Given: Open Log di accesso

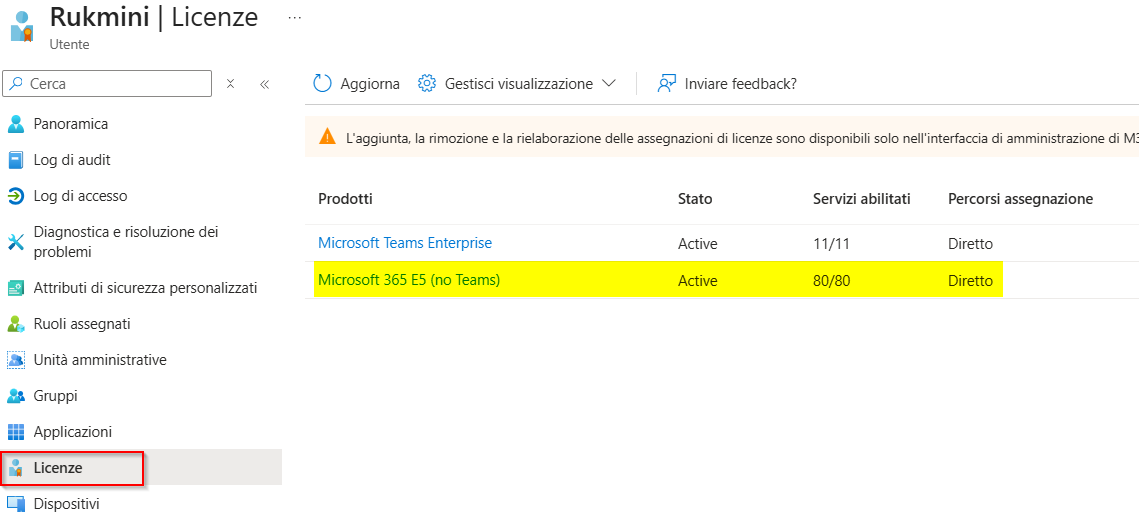Looking at the screenshot, I should (81, 195).
